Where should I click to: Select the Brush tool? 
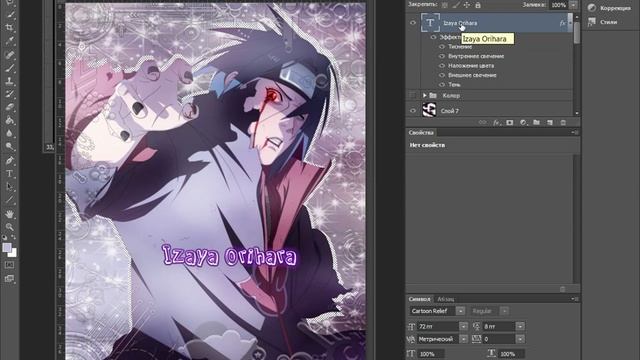(9, 68)
